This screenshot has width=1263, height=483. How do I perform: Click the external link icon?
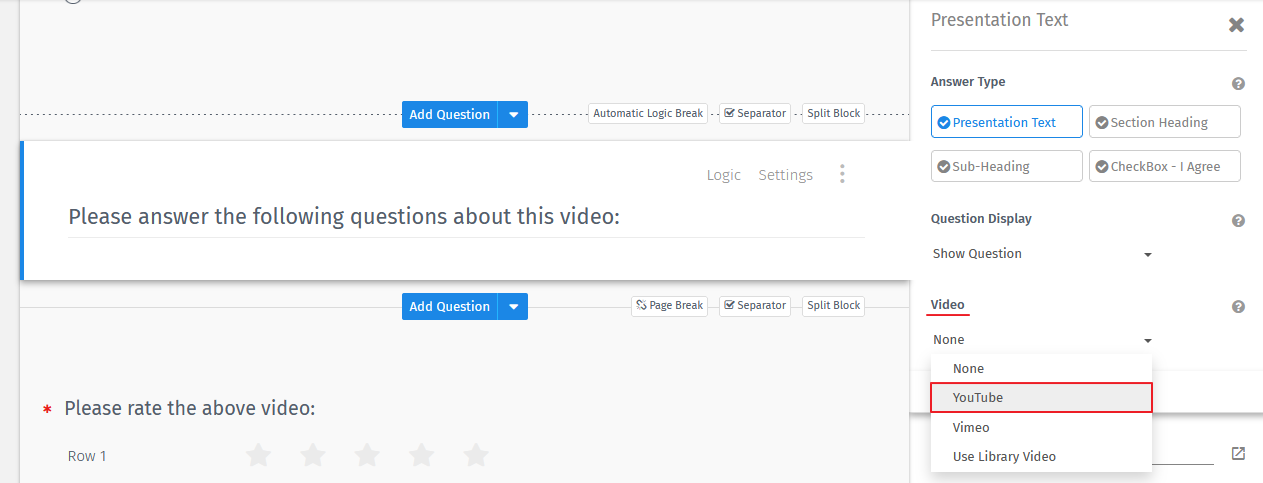pos(1238,454)
